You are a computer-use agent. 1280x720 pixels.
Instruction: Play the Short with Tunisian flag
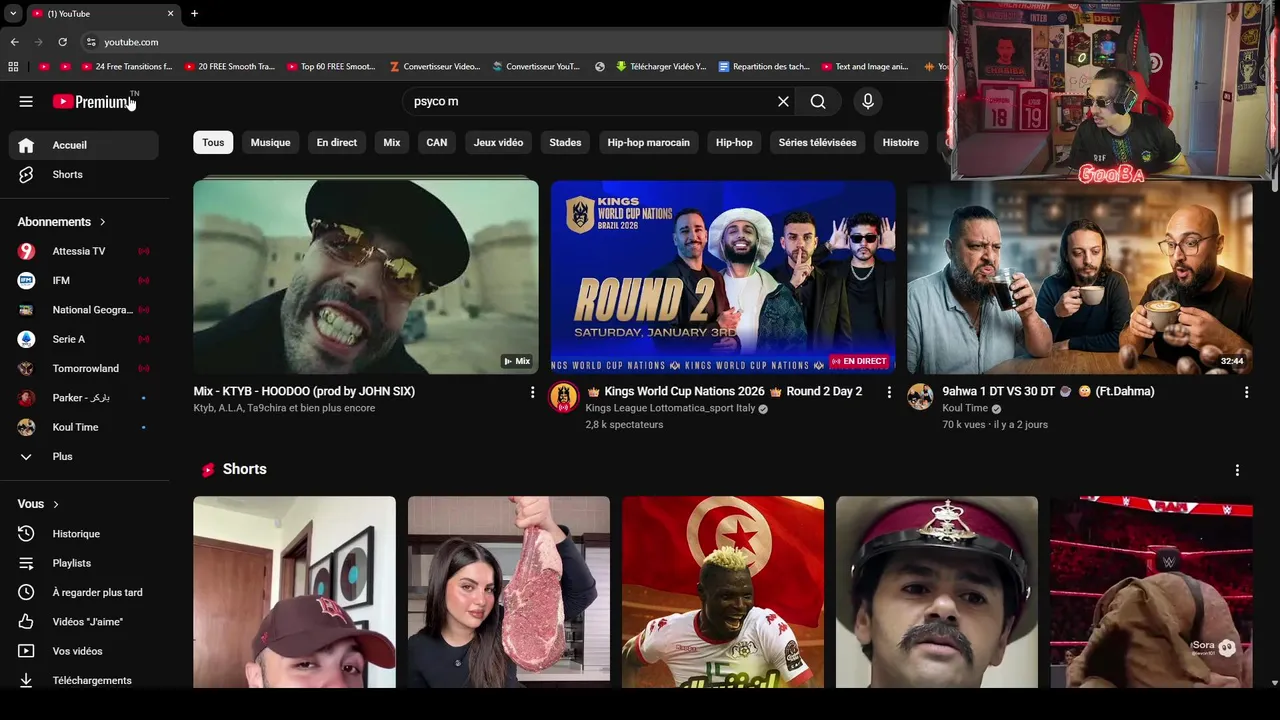pyautogui.click(x=722, y=592)
